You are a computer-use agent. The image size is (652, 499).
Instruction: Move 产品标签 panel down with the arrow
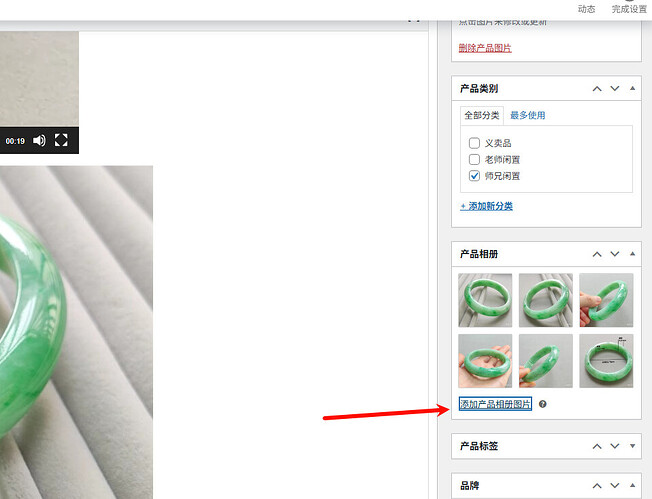click(615, 446)
